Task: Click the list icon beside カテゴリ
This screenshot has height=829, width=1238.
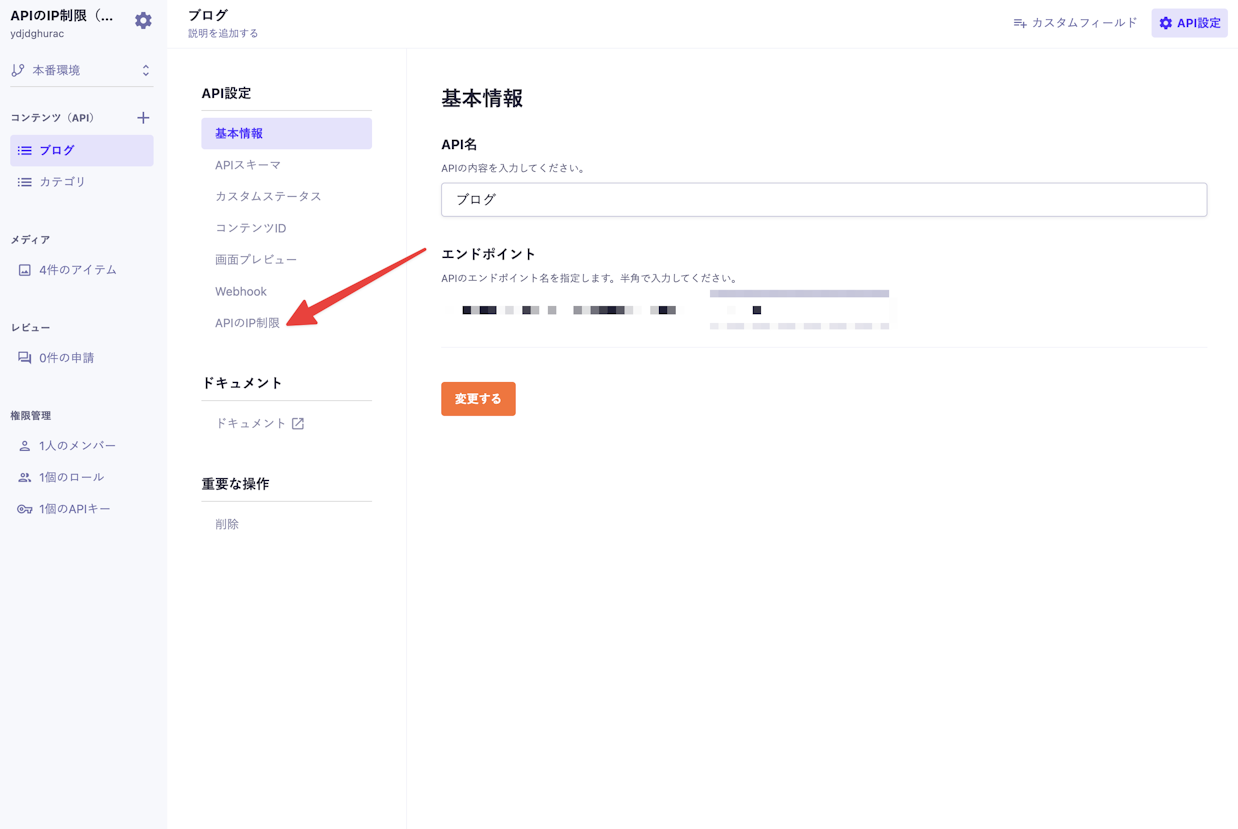Action: (25, 182)
